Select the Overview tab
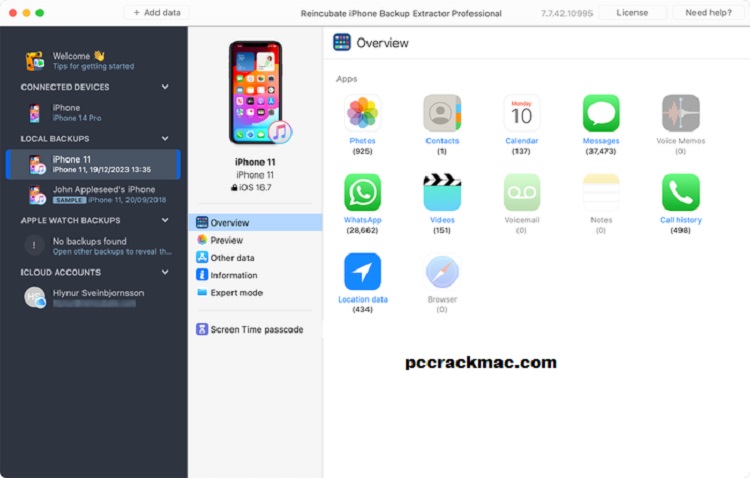The image size is (750, 478). pyautogui.click(x=255, y=222)
